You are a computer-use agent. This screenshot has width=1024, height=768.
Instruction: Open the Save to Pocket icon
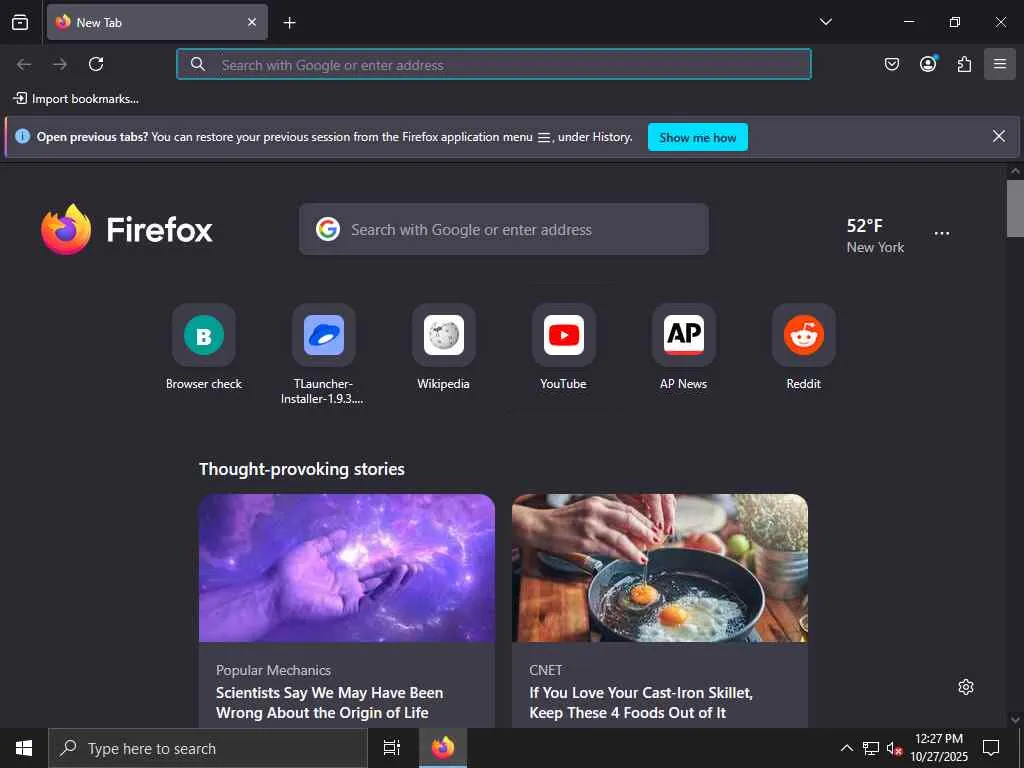(891, 64)
